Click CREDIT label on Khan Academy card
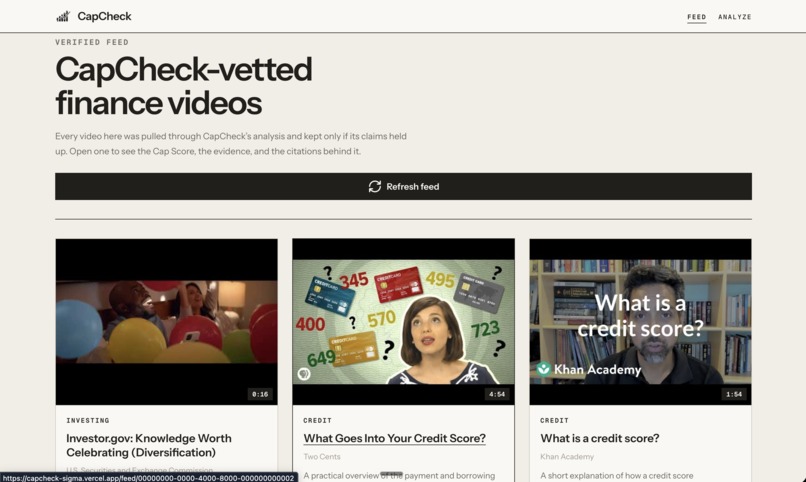The width and height of the screenshot is (806, 482). [x=555, y=420]
